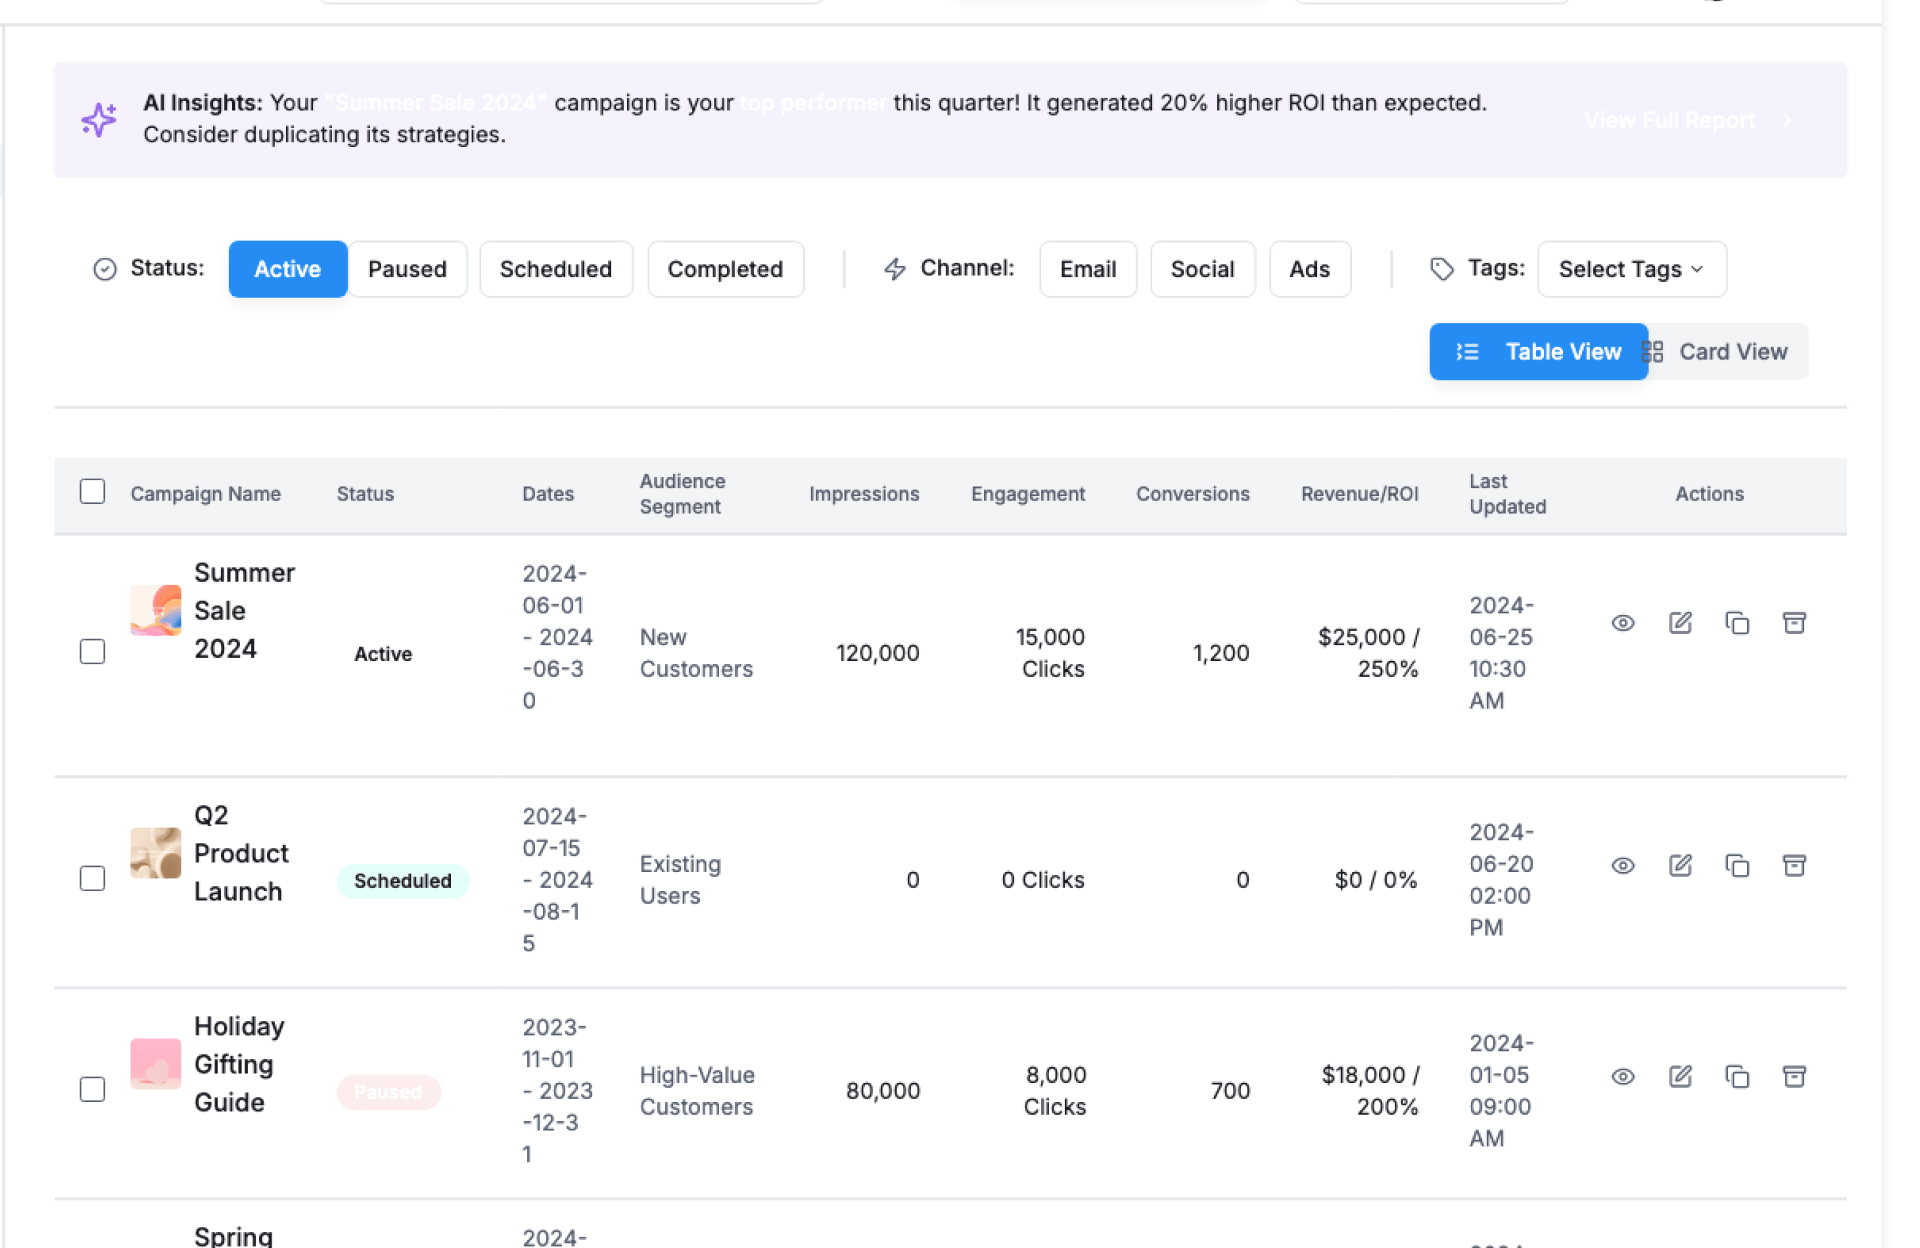Screen dimensions: 1920x1248
Task: Switch to Table View
Action: 1538,352
